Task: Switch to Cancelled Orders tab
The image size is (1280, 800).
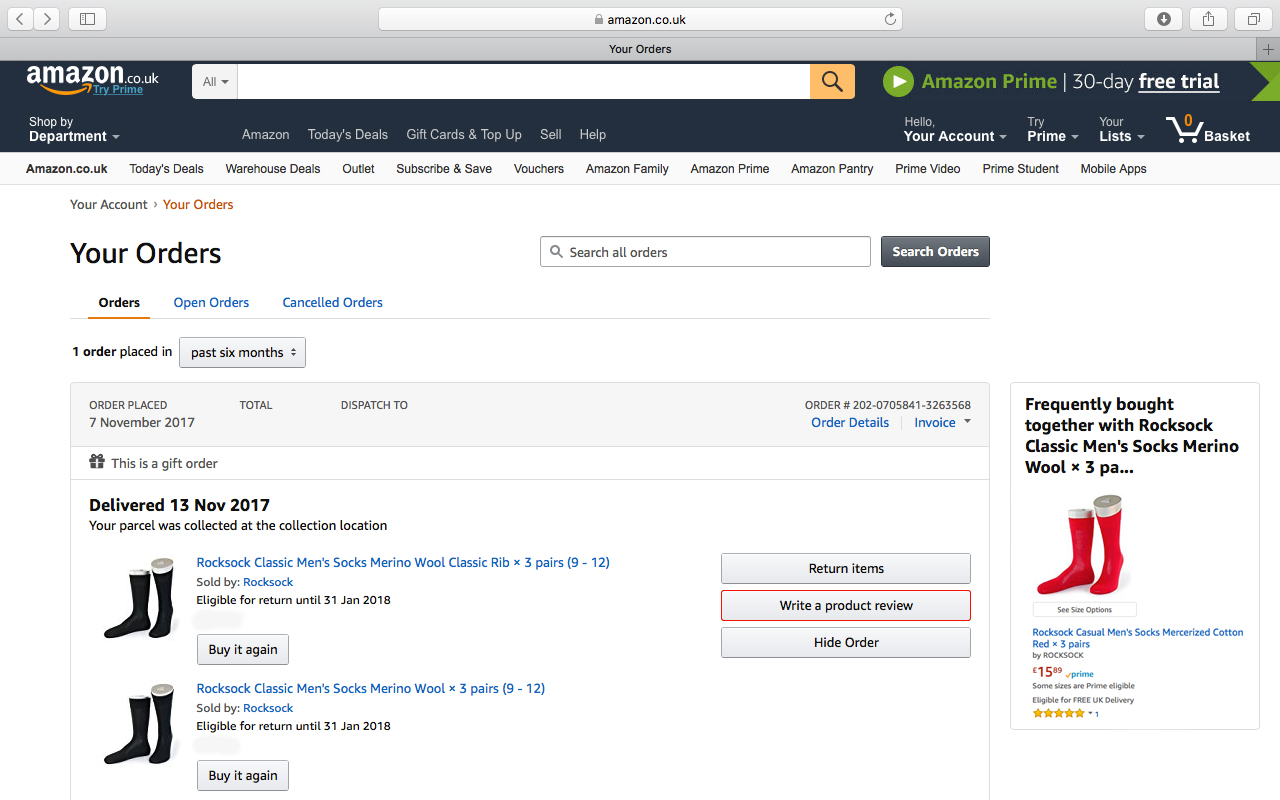Action: [x=332, y=302]
